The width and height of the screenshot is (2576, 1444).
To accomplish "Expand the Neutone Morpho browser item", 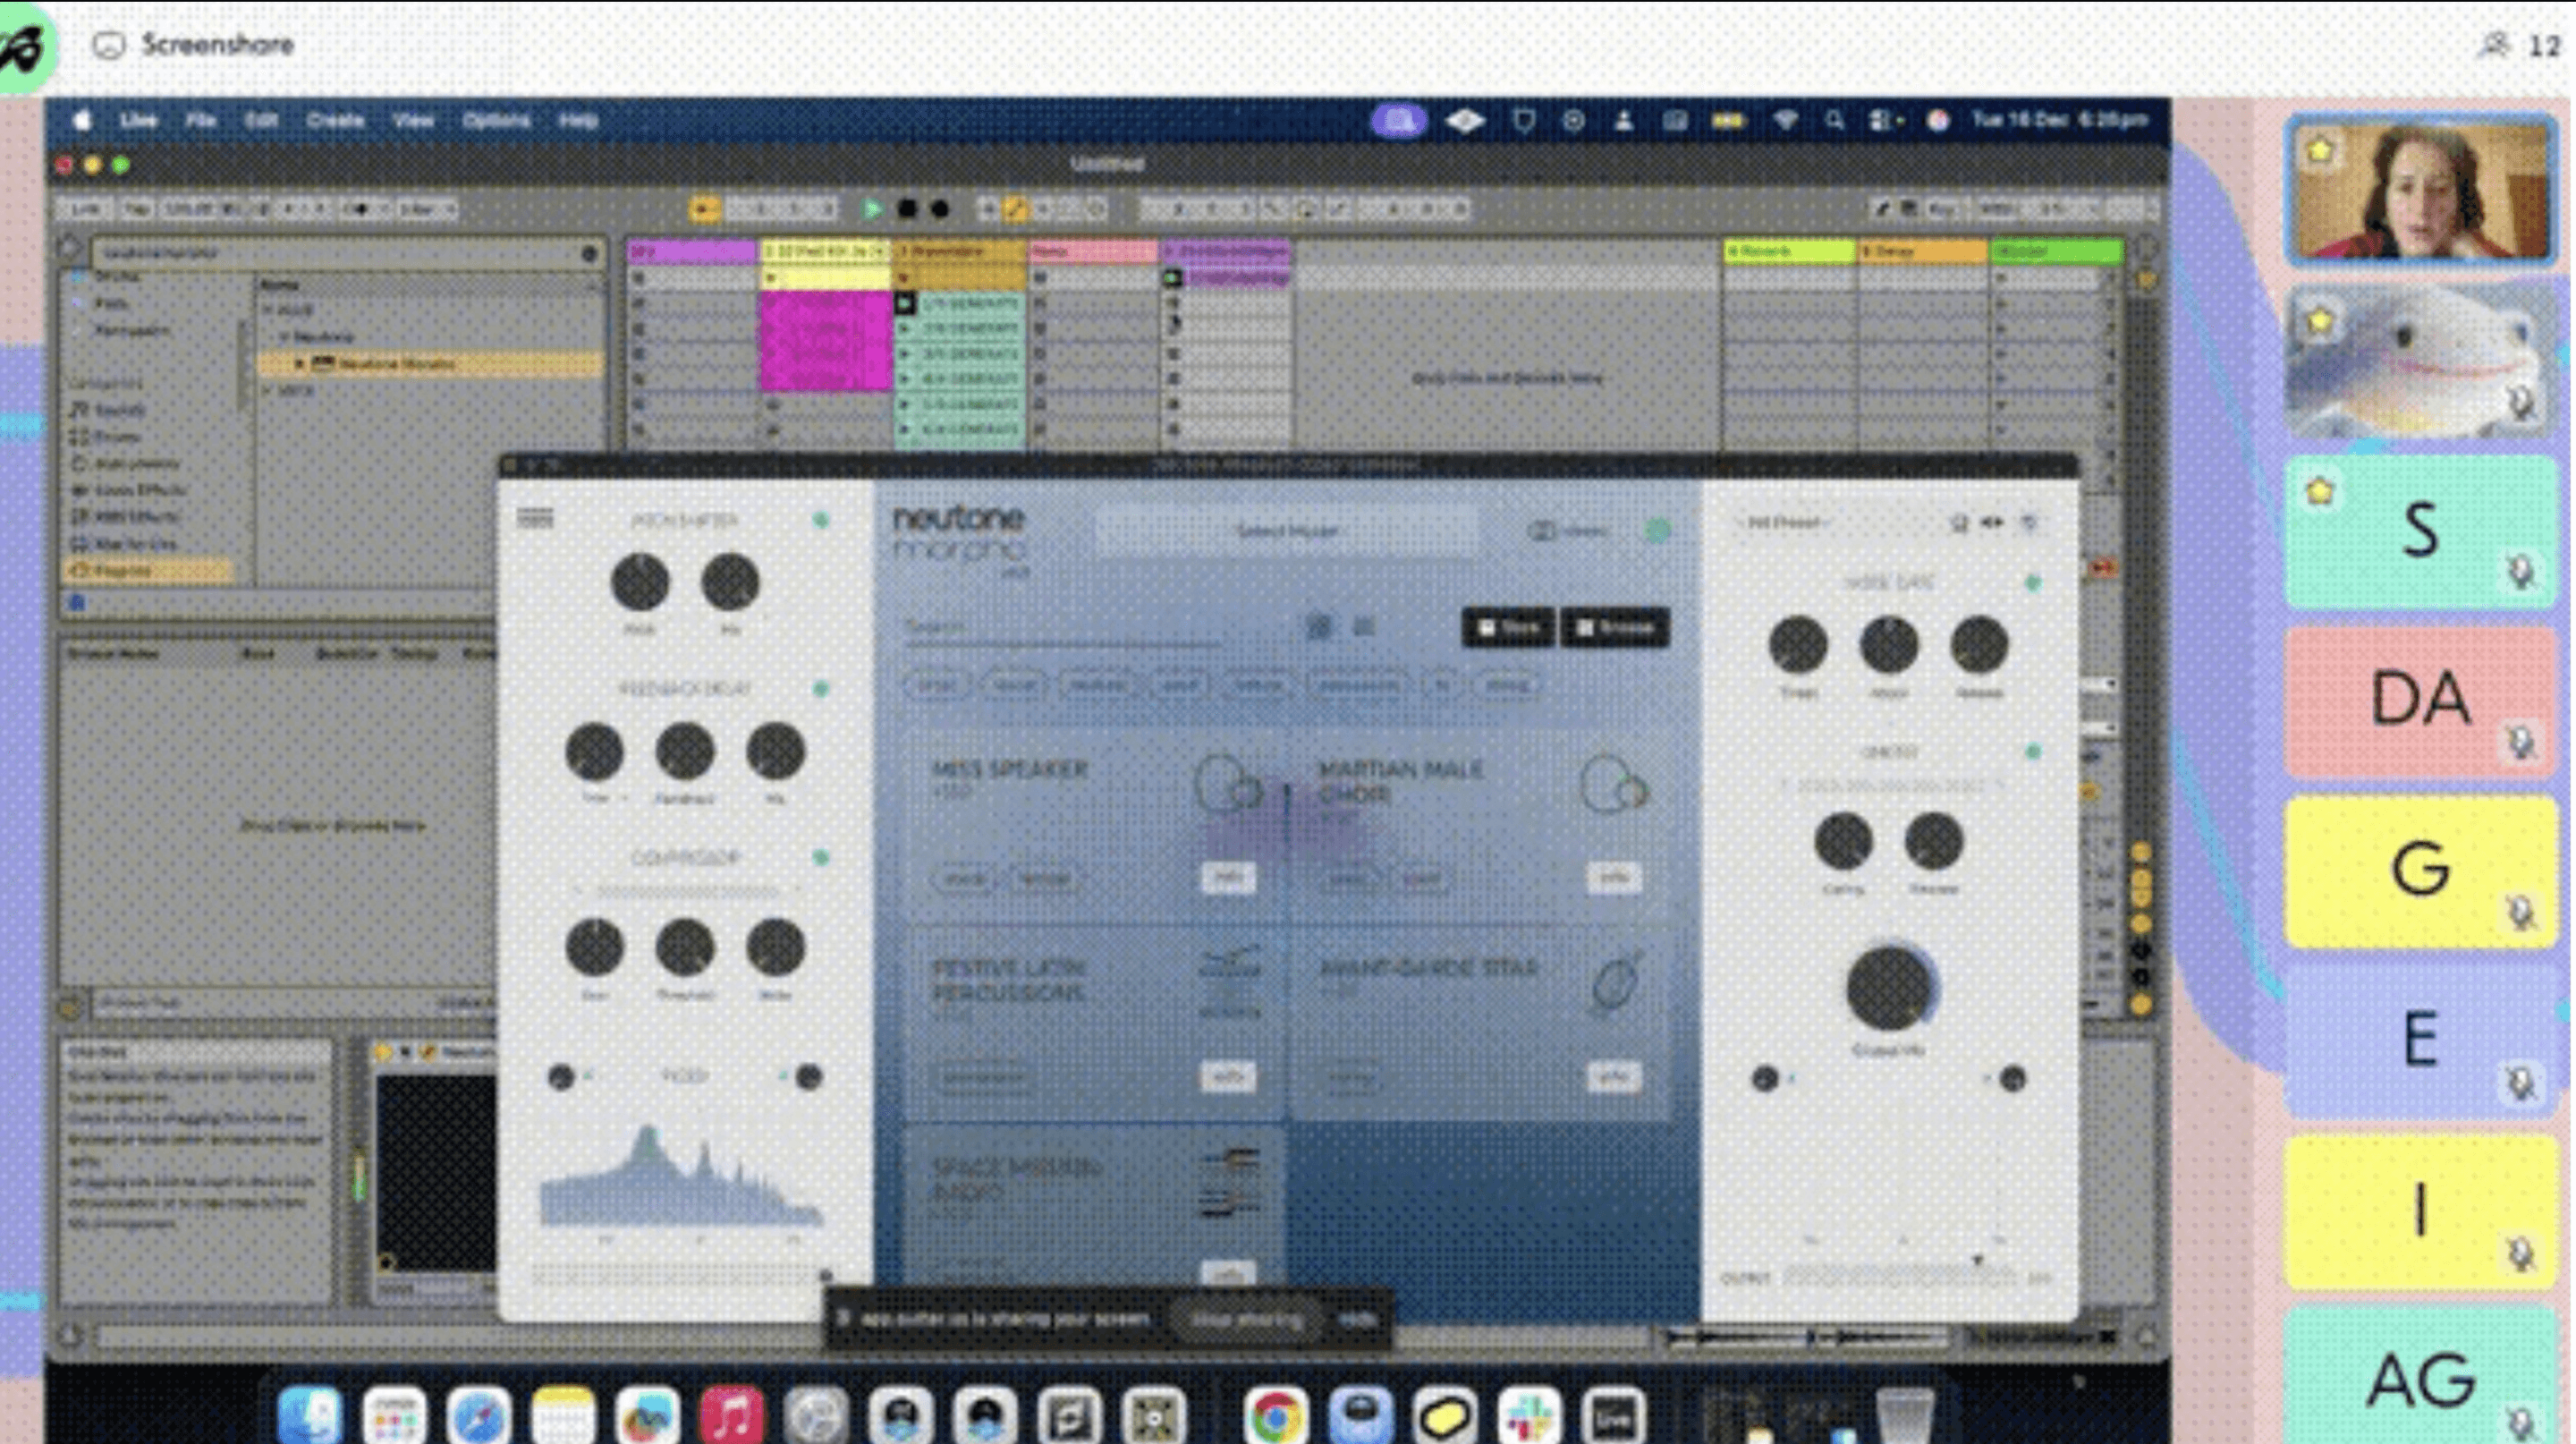I will click(299, 364).
